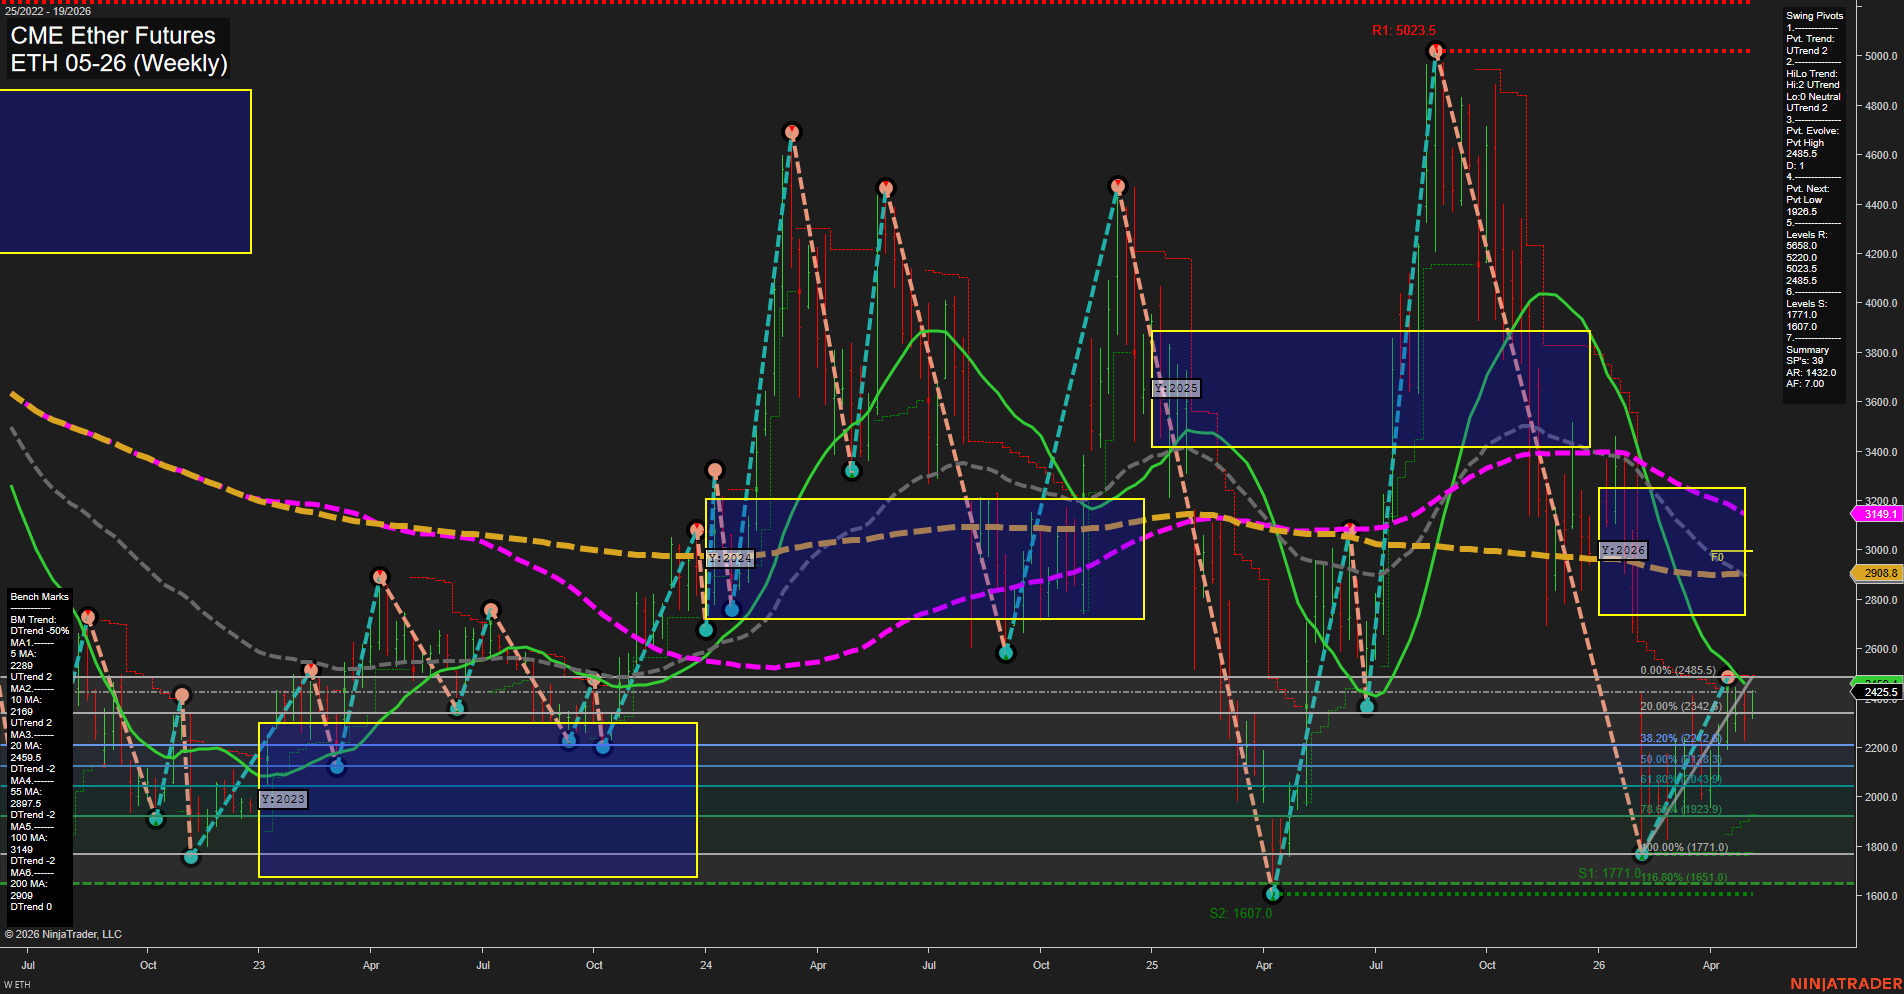Click the 116.80% (1651.0) Fibonacci extension label
The height and width of the screenshot is (994, 1904).
tap(1684, 877)
